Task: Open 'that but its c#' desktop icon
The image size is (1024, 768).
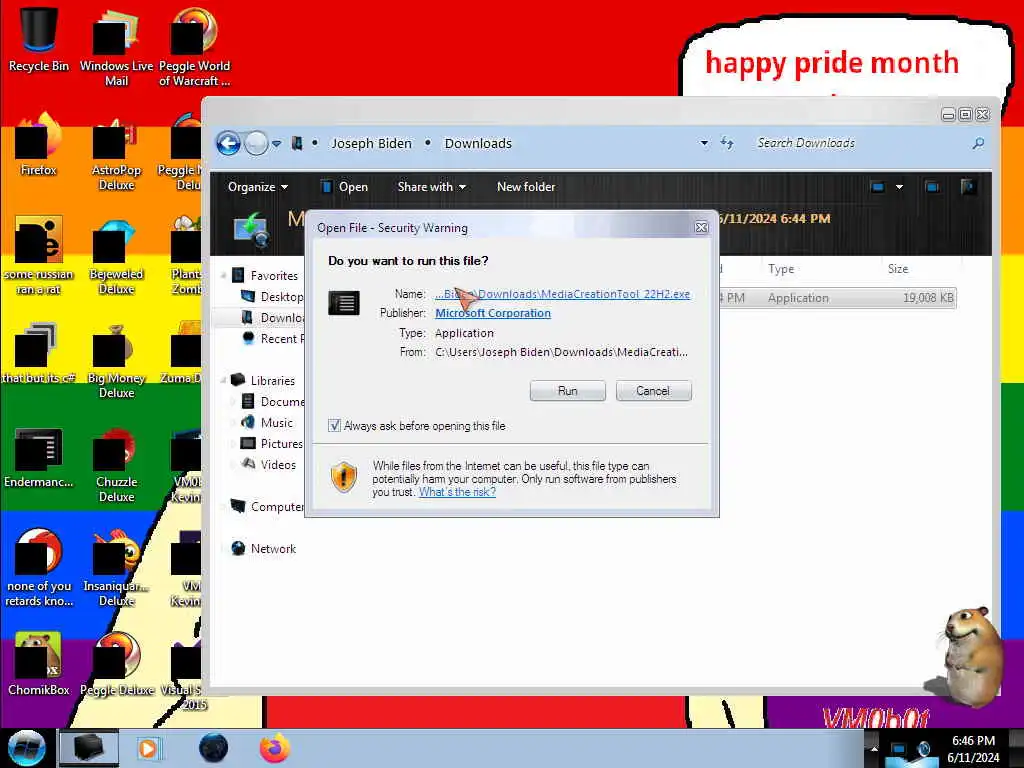Action: (x=39, y=353)
